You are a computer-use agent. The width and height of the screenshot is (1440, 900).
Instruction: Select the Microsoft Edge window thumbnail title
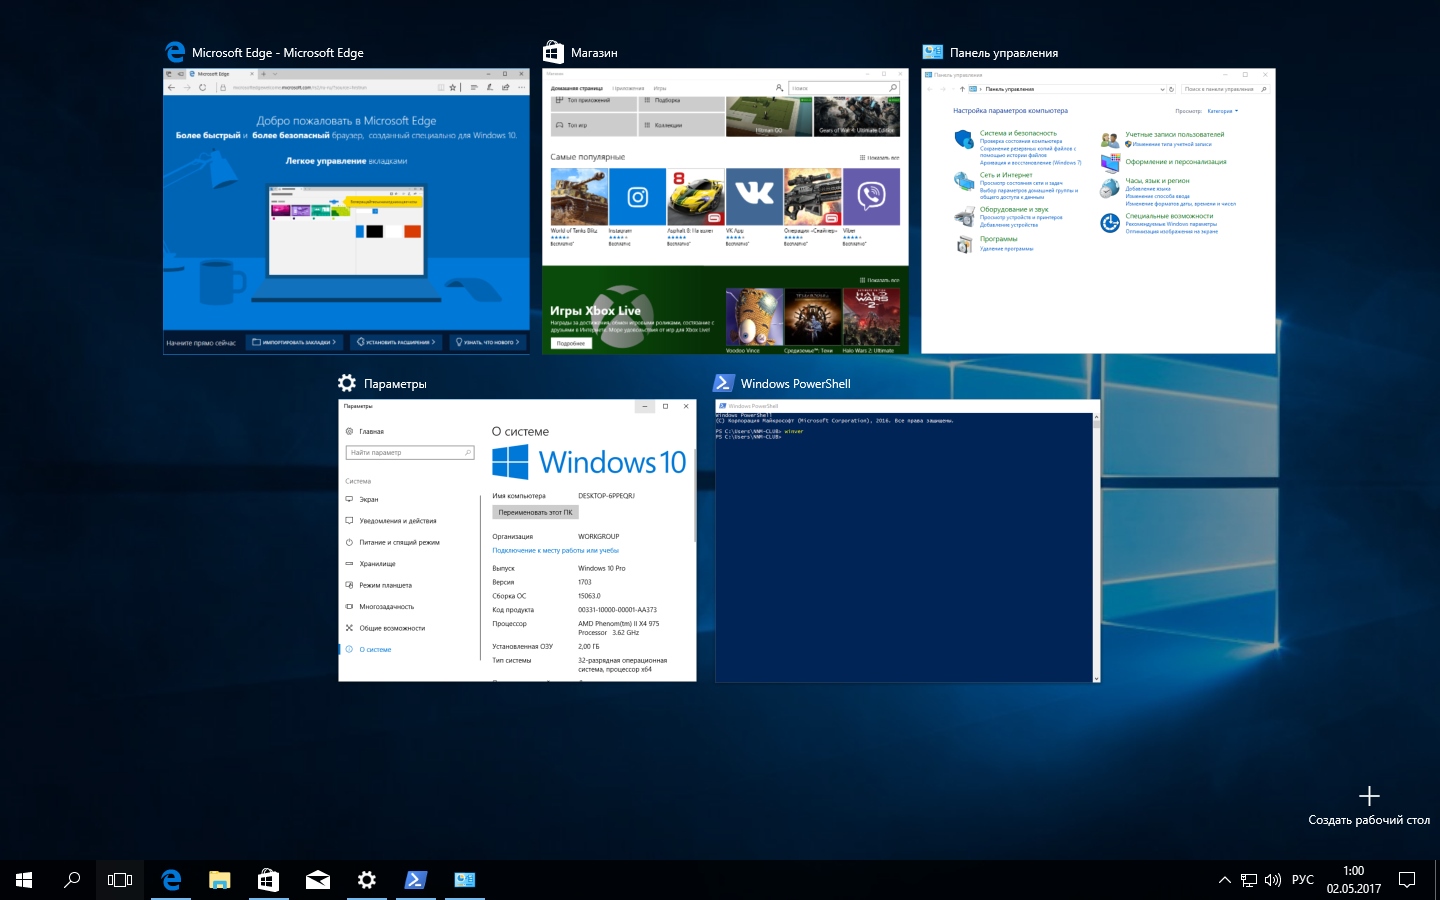(278, 53)
